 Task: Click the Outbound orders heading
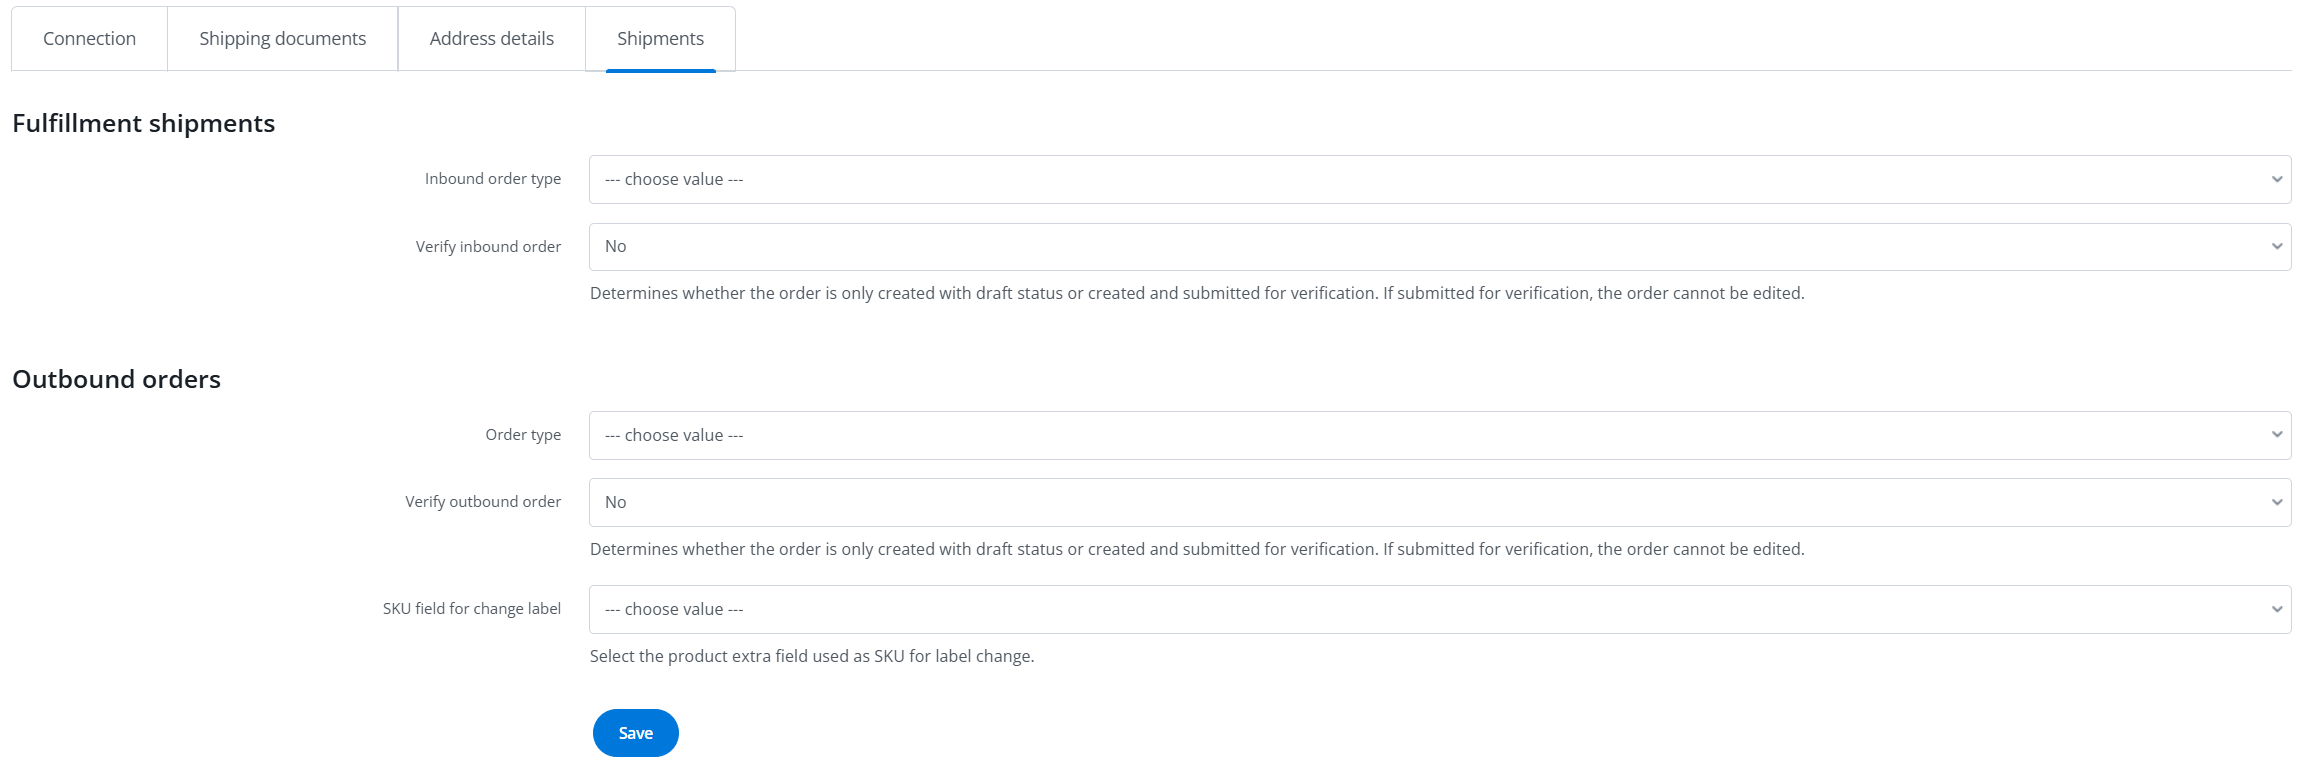tap(116, 379)
